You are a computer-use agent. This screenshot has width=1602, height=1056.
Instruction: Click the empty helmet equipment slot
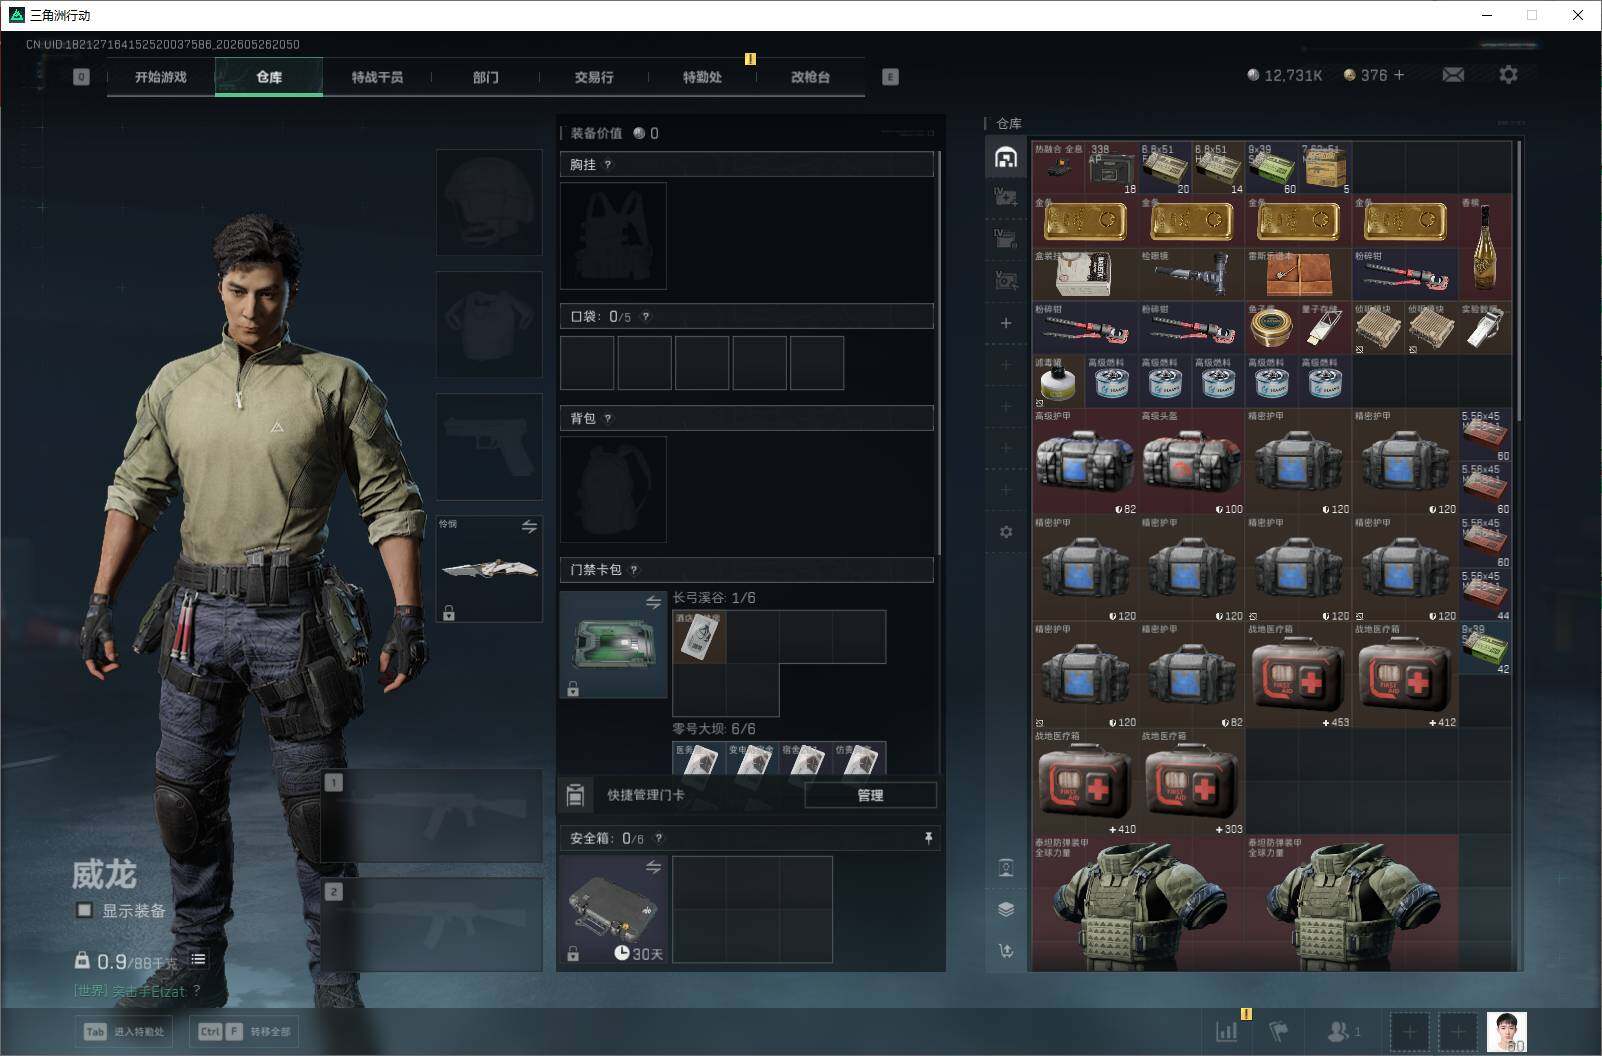pos(489,203)
